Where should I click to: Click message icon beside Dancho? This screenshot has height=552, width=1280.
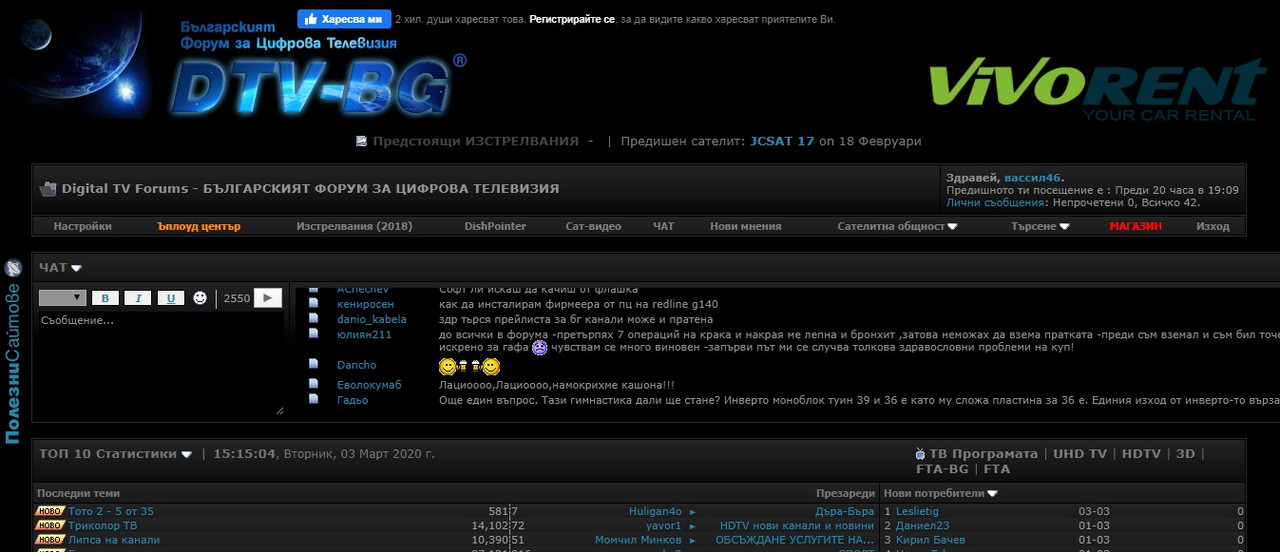tap(313, 365)
